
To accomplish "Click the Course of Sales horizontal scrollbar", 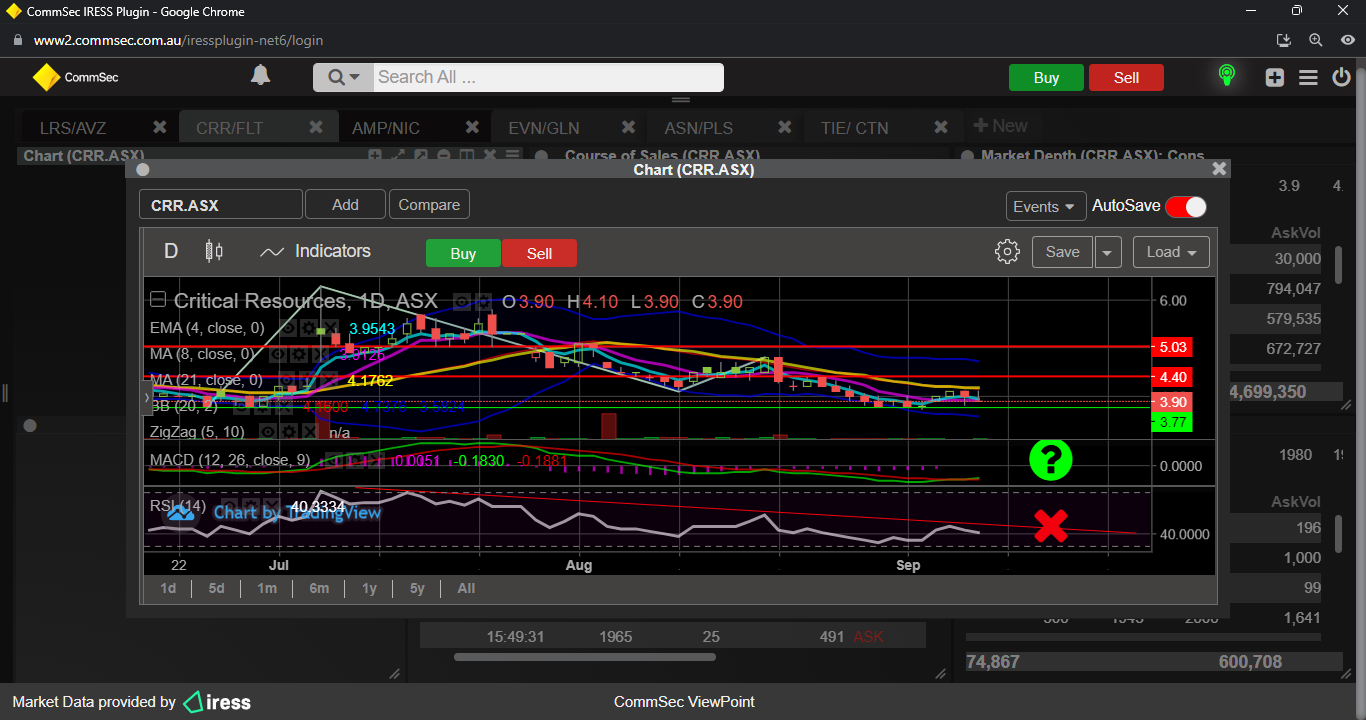I will click(585, 657).
